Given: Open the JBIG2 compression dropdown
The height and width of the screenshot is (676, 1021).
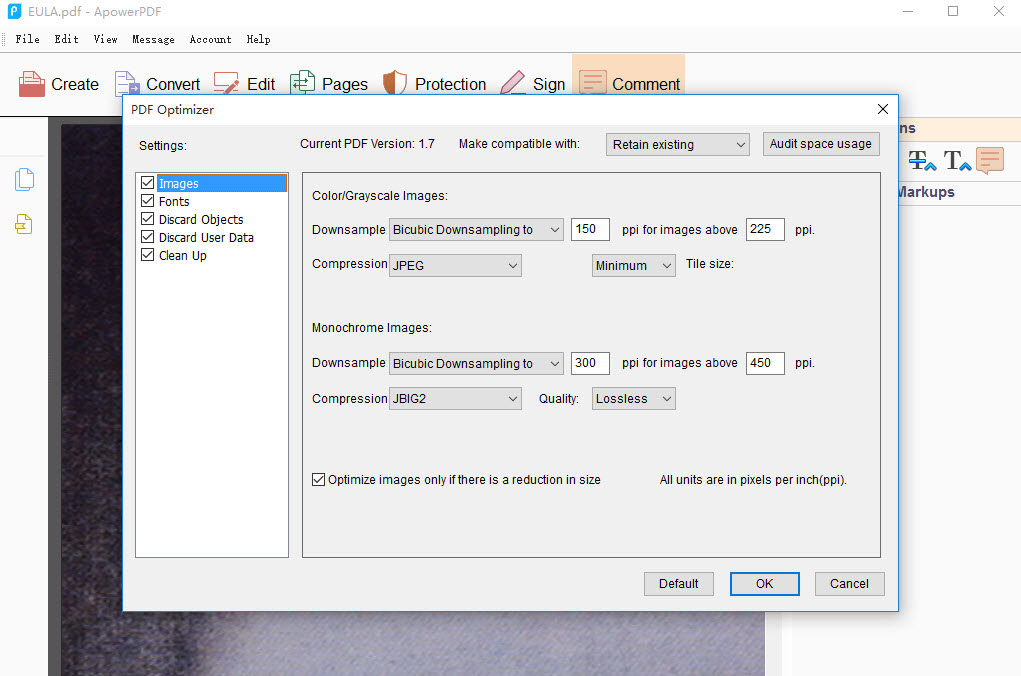Looking at the screenshot, I should (455, 399).
